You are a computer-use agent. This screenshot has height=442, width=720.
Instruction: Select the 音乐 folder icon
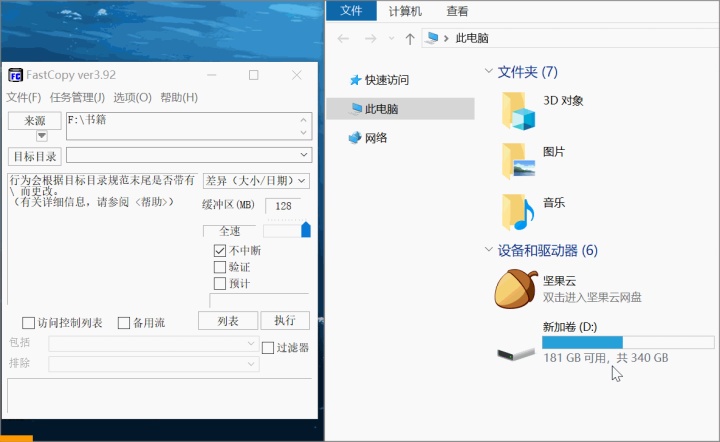coord(518,211)
